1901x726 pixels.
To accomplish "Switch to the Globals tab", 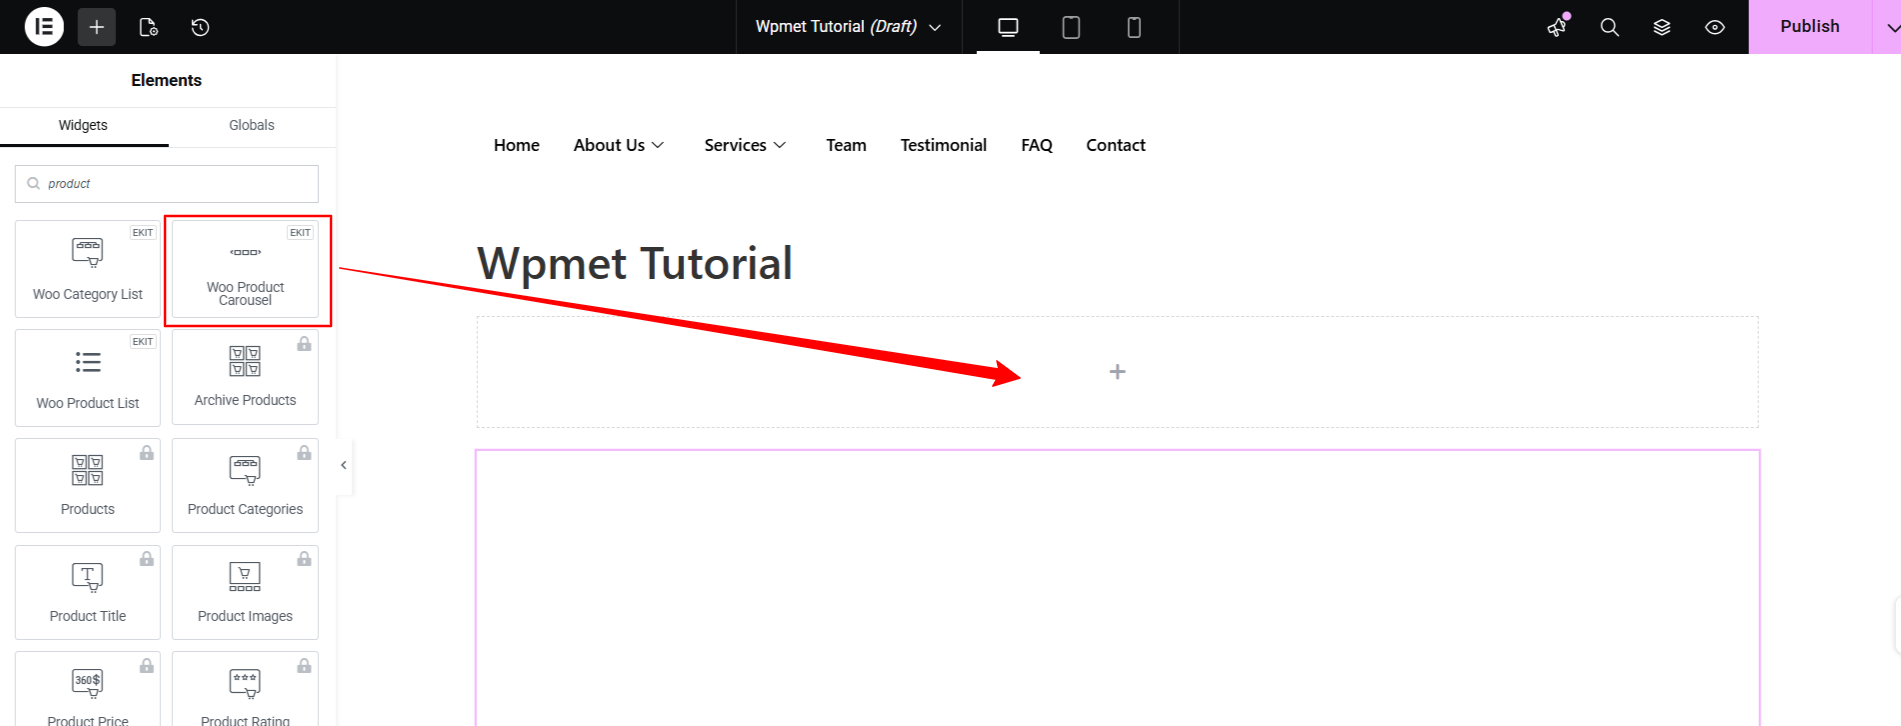I will [251, 125].
